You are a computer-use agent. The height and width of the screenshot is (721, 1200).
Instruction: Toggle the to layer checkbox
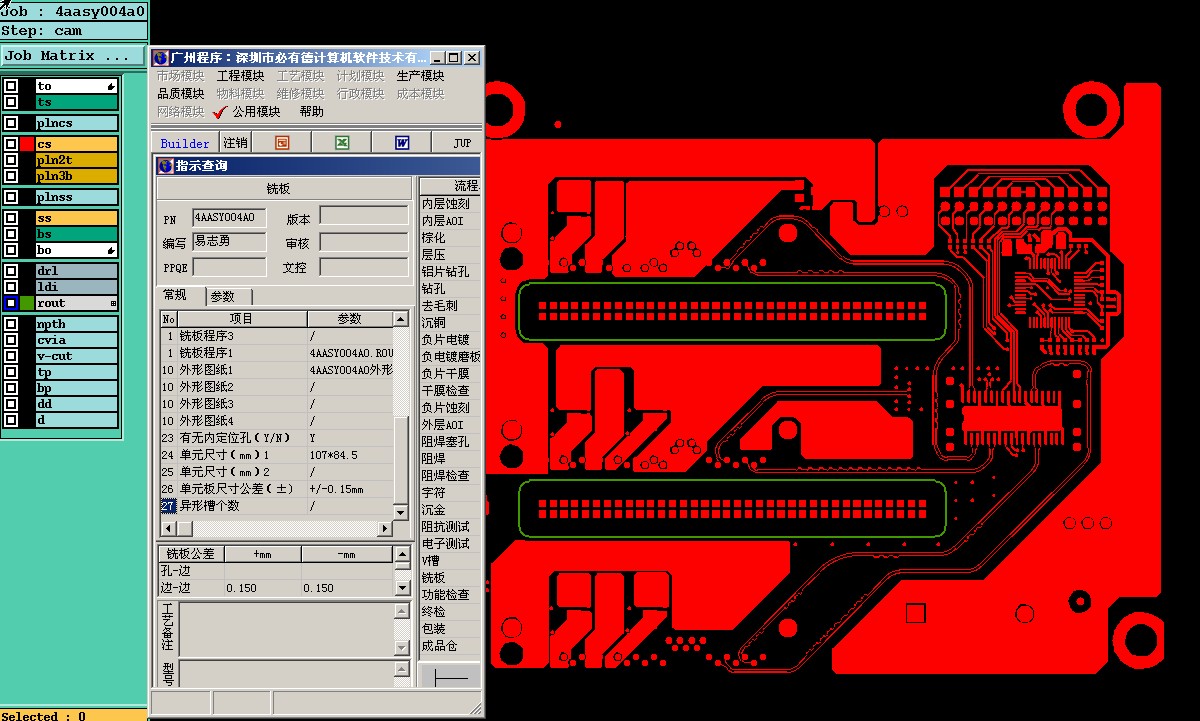[11, 86]
